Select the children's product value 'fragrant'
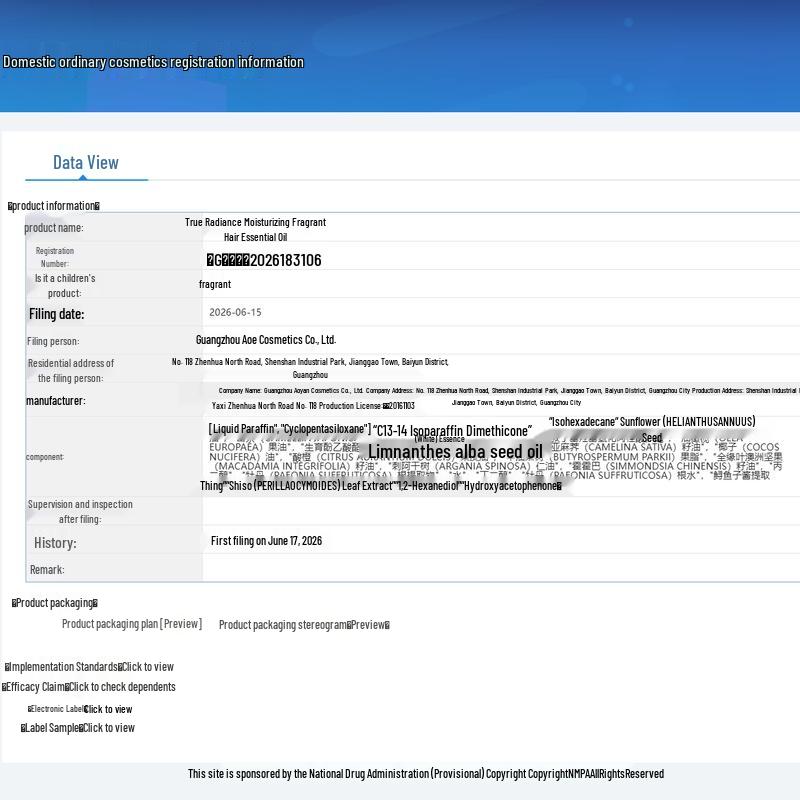Image resolution: width=800 pixels, height=800 pixels. tap(215, 284)
